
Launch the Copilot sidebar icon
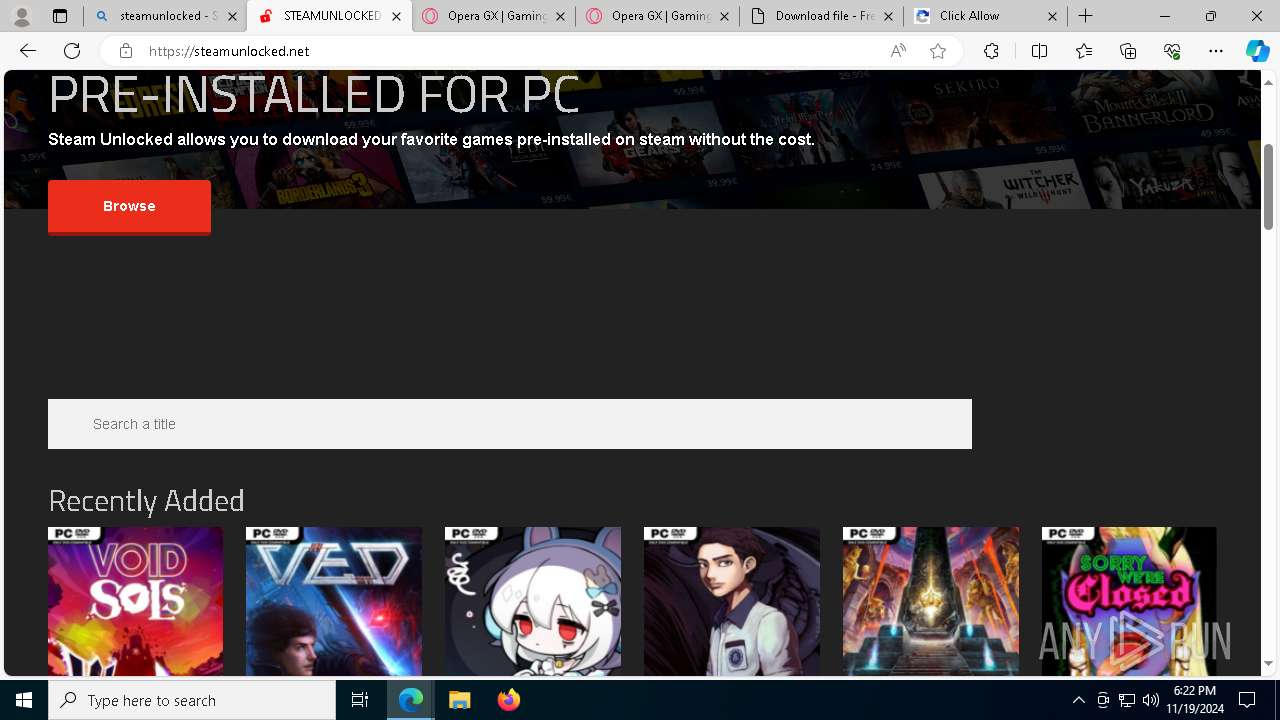tap(1257, 51)
